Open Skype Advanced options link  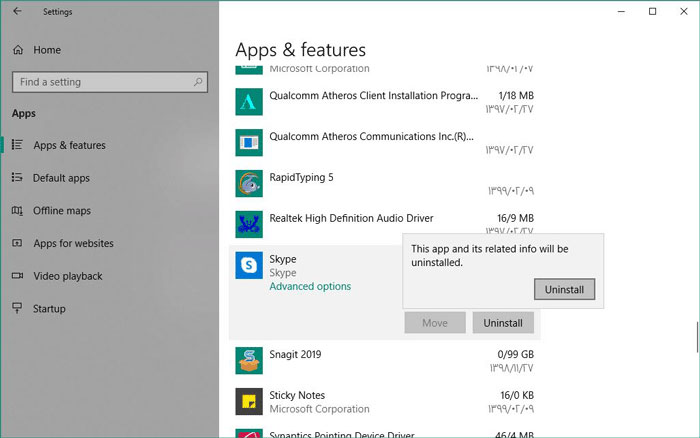[x=310, y=286]
